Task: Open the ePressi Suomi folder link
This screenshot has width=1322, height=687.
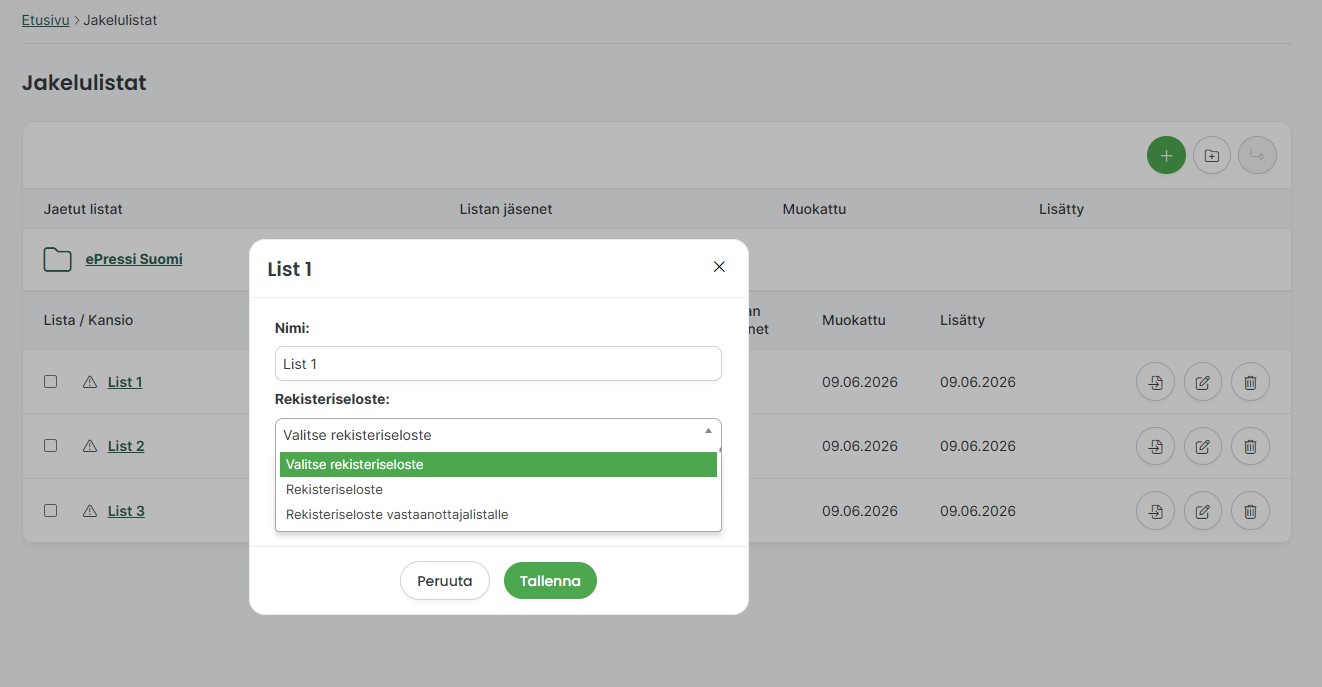Action: pos(134,259)
